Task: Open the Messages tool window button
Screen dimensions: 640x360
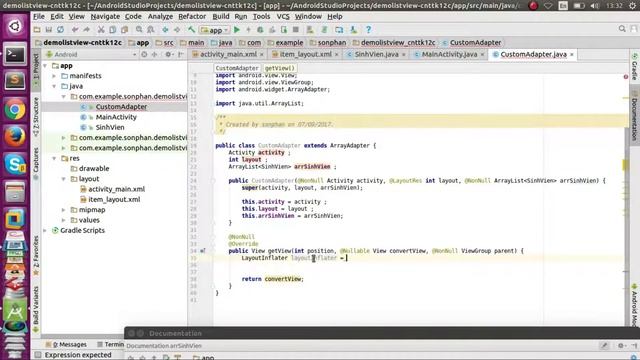Action: click(66, 344)
